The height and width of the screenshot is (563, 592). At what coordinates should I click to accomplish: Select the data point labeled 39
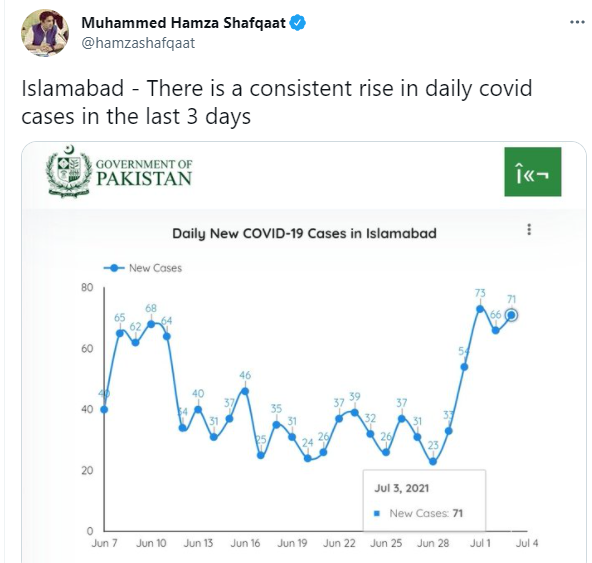(355, 412)
